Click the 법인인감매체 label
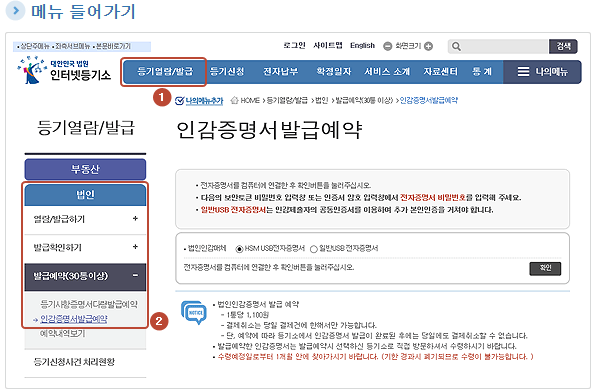 click(207, 249)
